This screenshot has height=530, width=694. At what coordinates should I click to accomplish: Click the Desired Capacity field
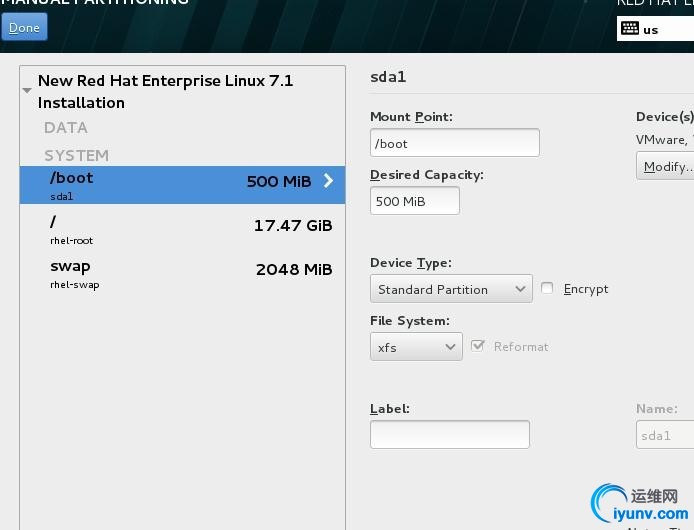coord(414,201)
